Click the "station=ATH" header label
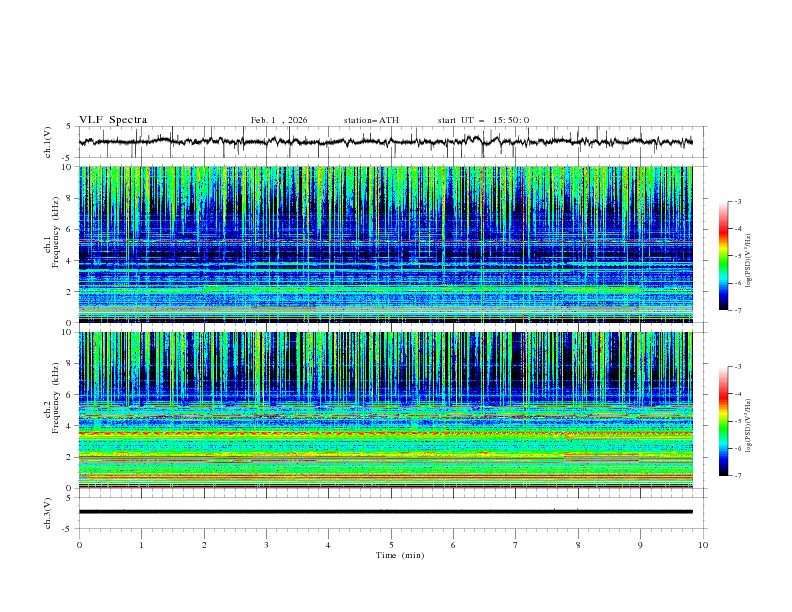The height and width of the screenshot is (612, 792). pos(371,120)
